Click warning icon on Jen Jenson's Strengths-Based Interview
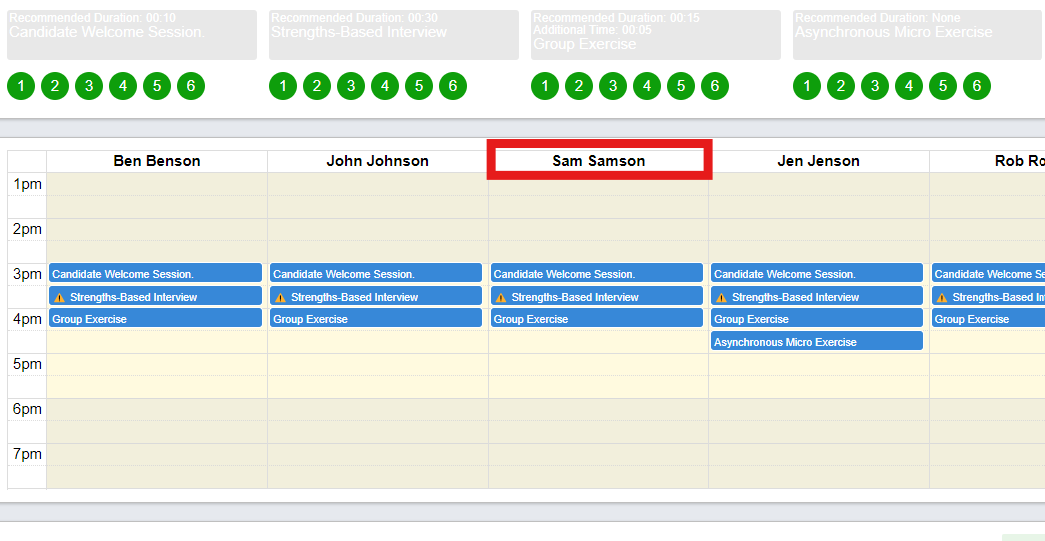The width and height of the screenshot is (1045, 541). point(722,298)
